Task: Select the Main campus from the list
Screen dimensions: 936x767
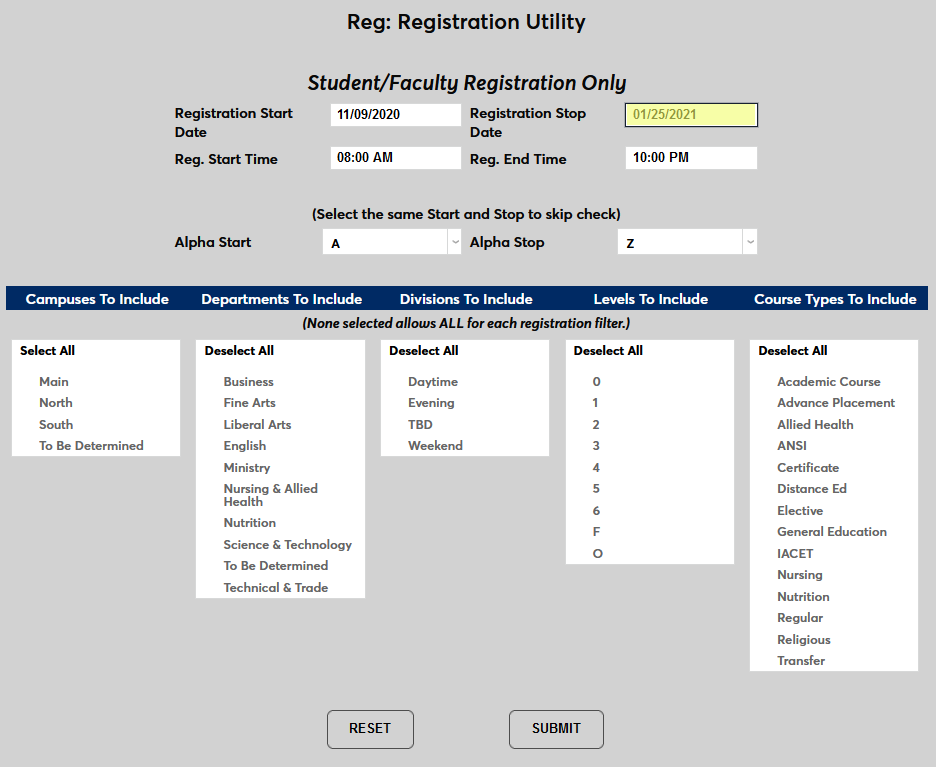Action: click(x=53, y=381)
